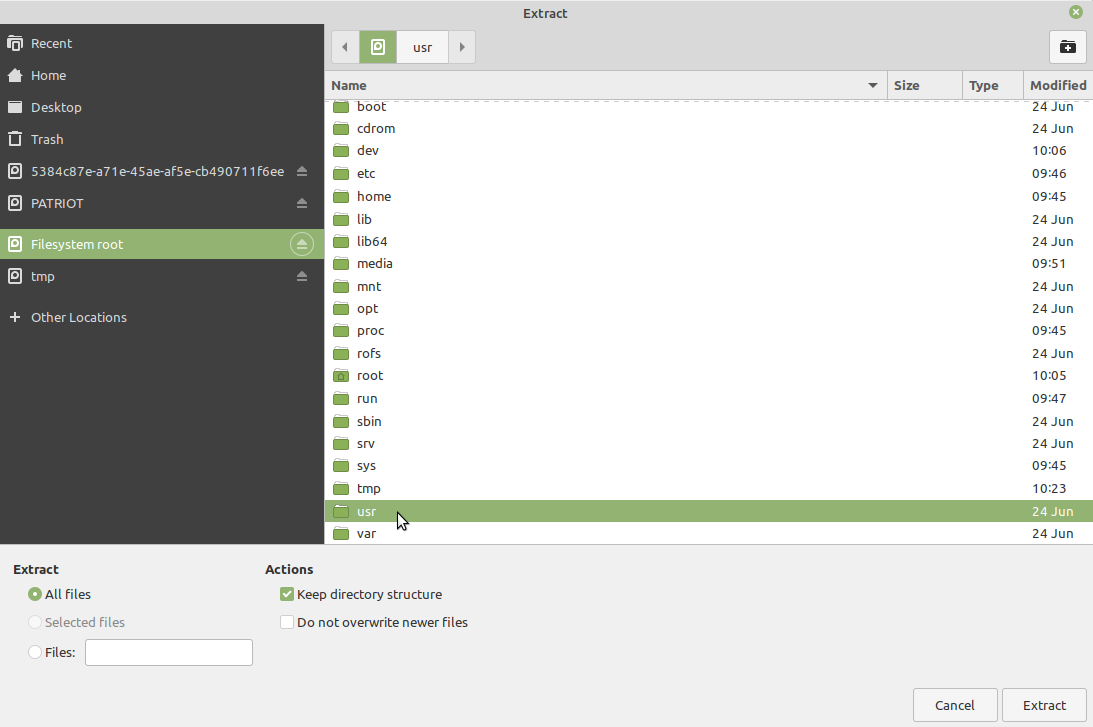Screen dimensions: 1093x727
Task: Uncheck Keep directory structure
Action: click(288, 594)
